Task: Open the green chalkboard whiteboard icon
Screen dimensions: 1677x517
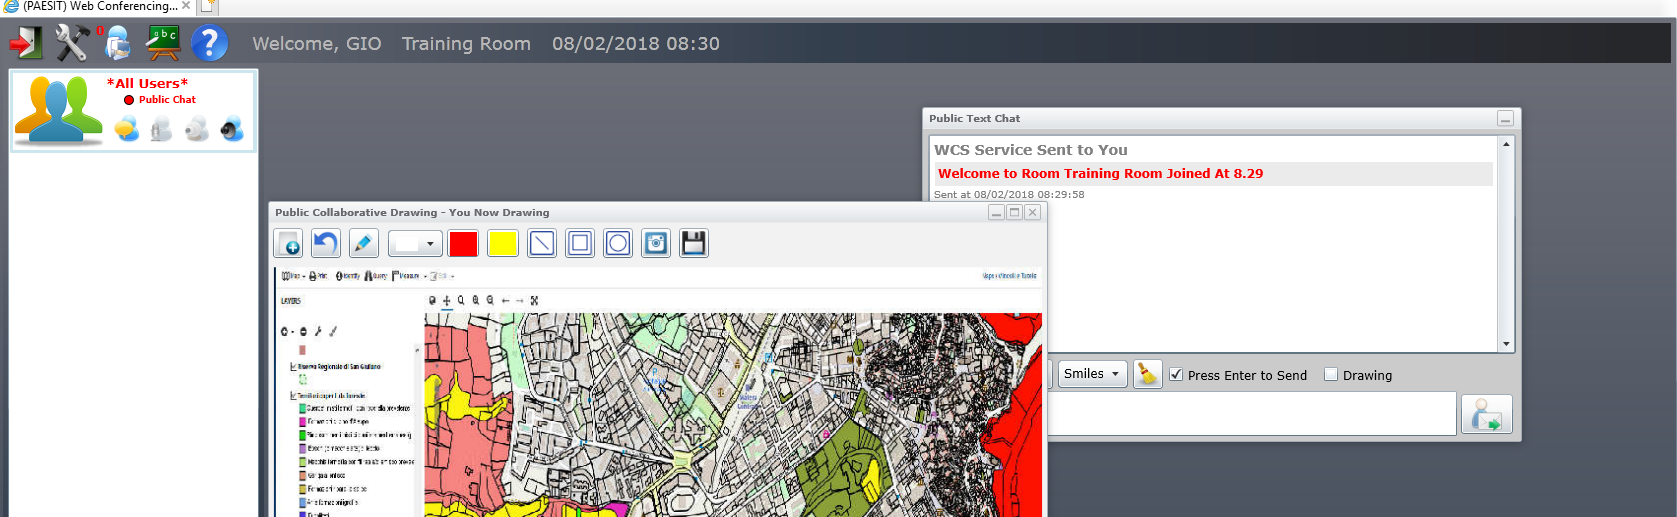Action: pos(163,43)
